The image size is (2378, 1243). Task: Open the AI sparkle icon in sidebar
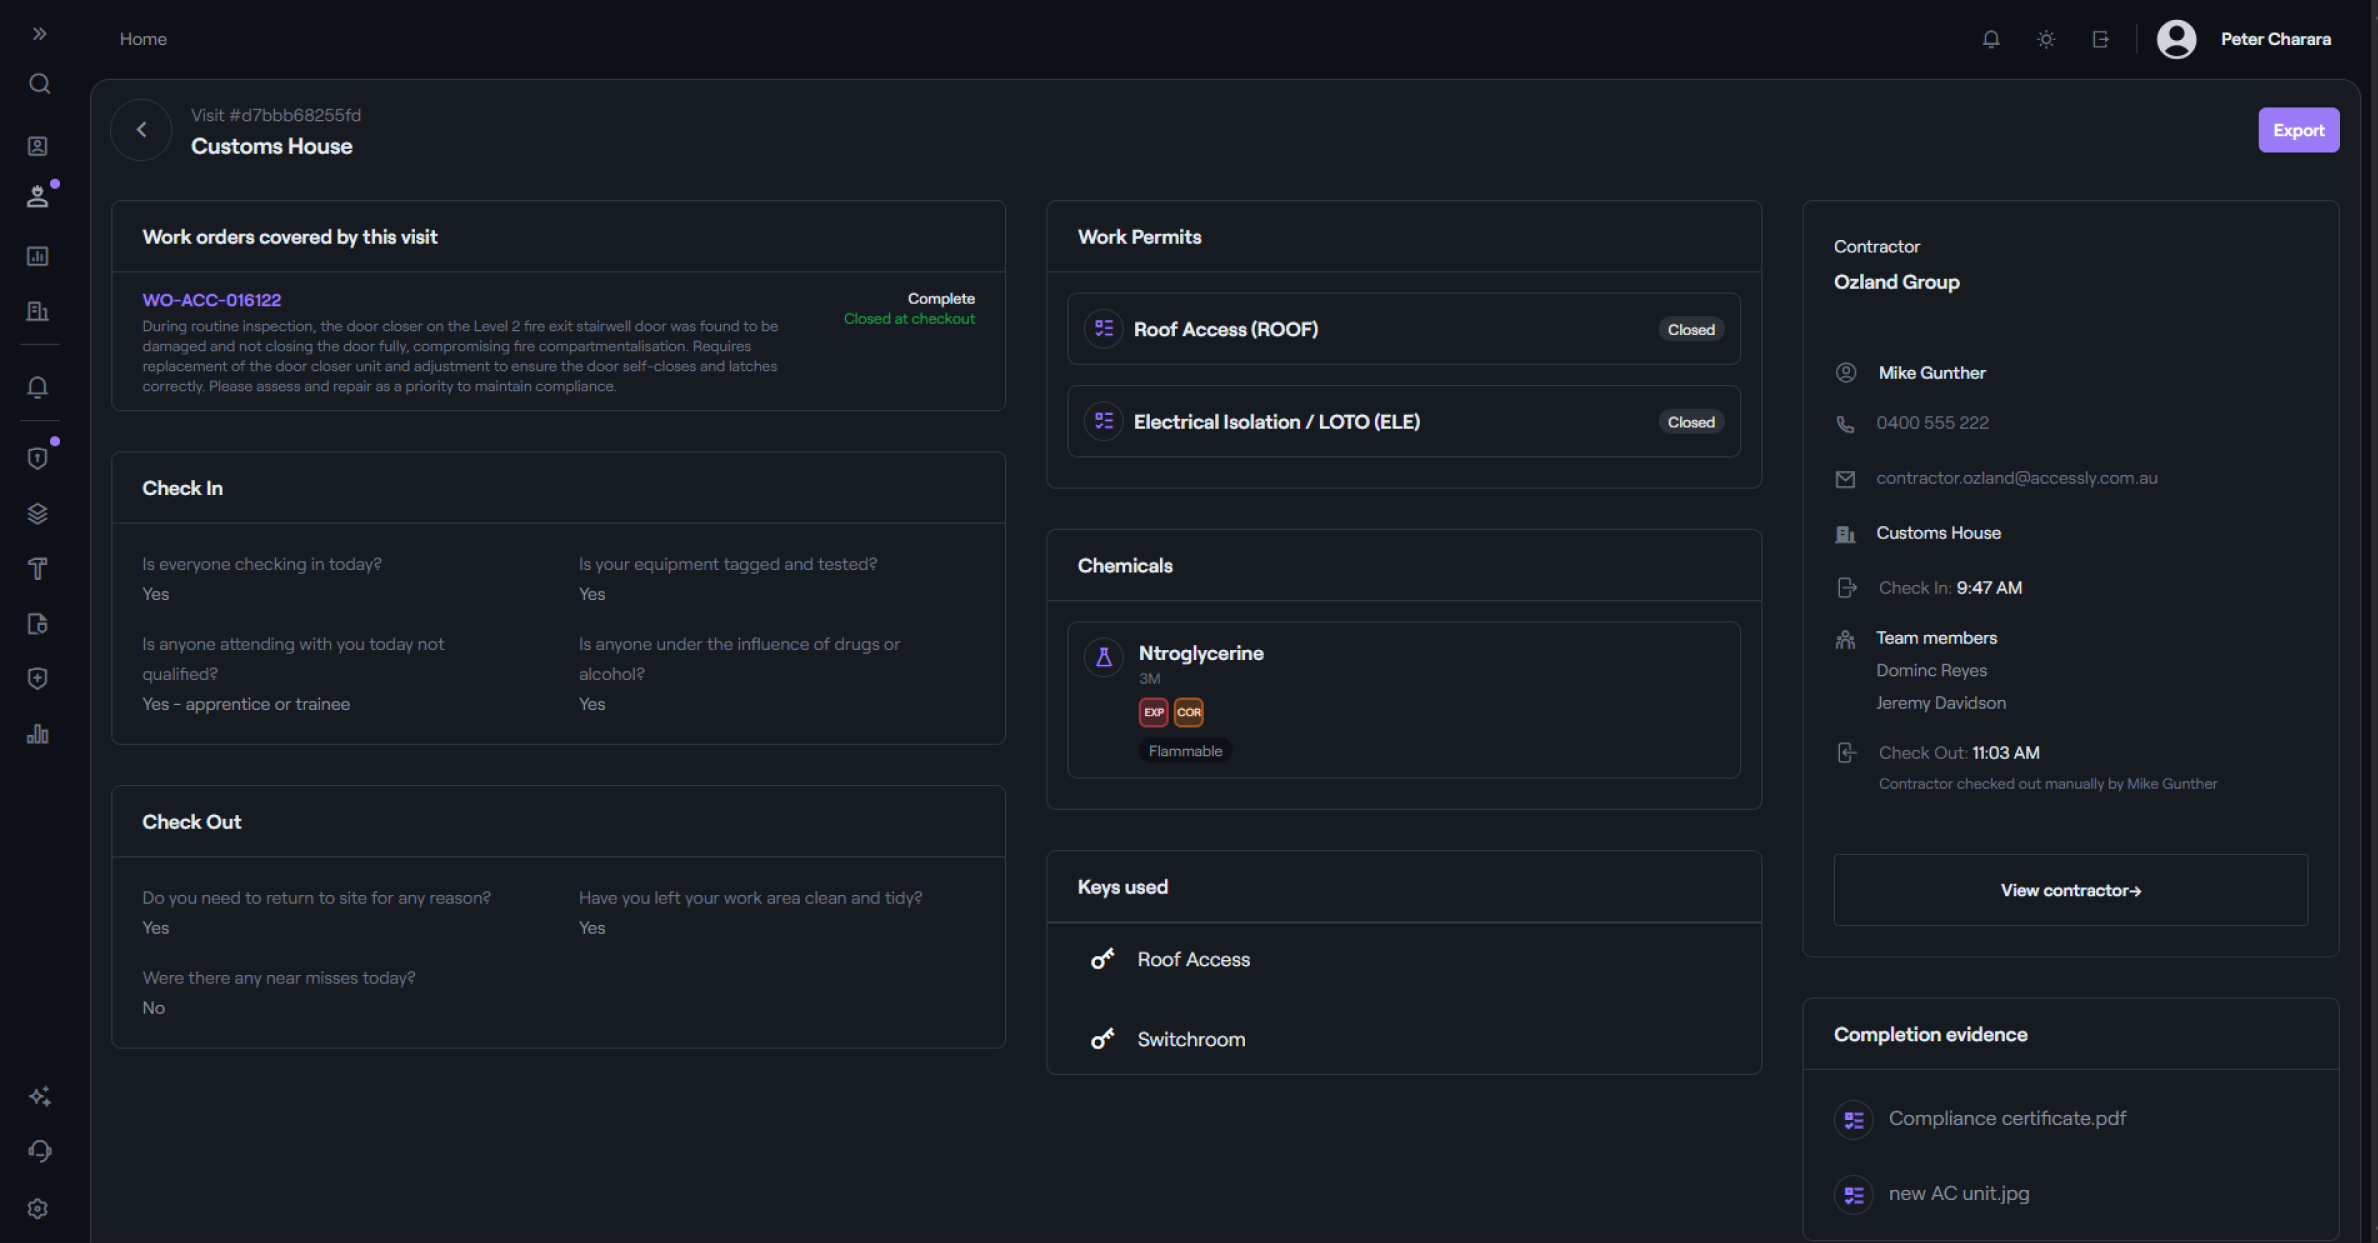[x=39, y=1096]
